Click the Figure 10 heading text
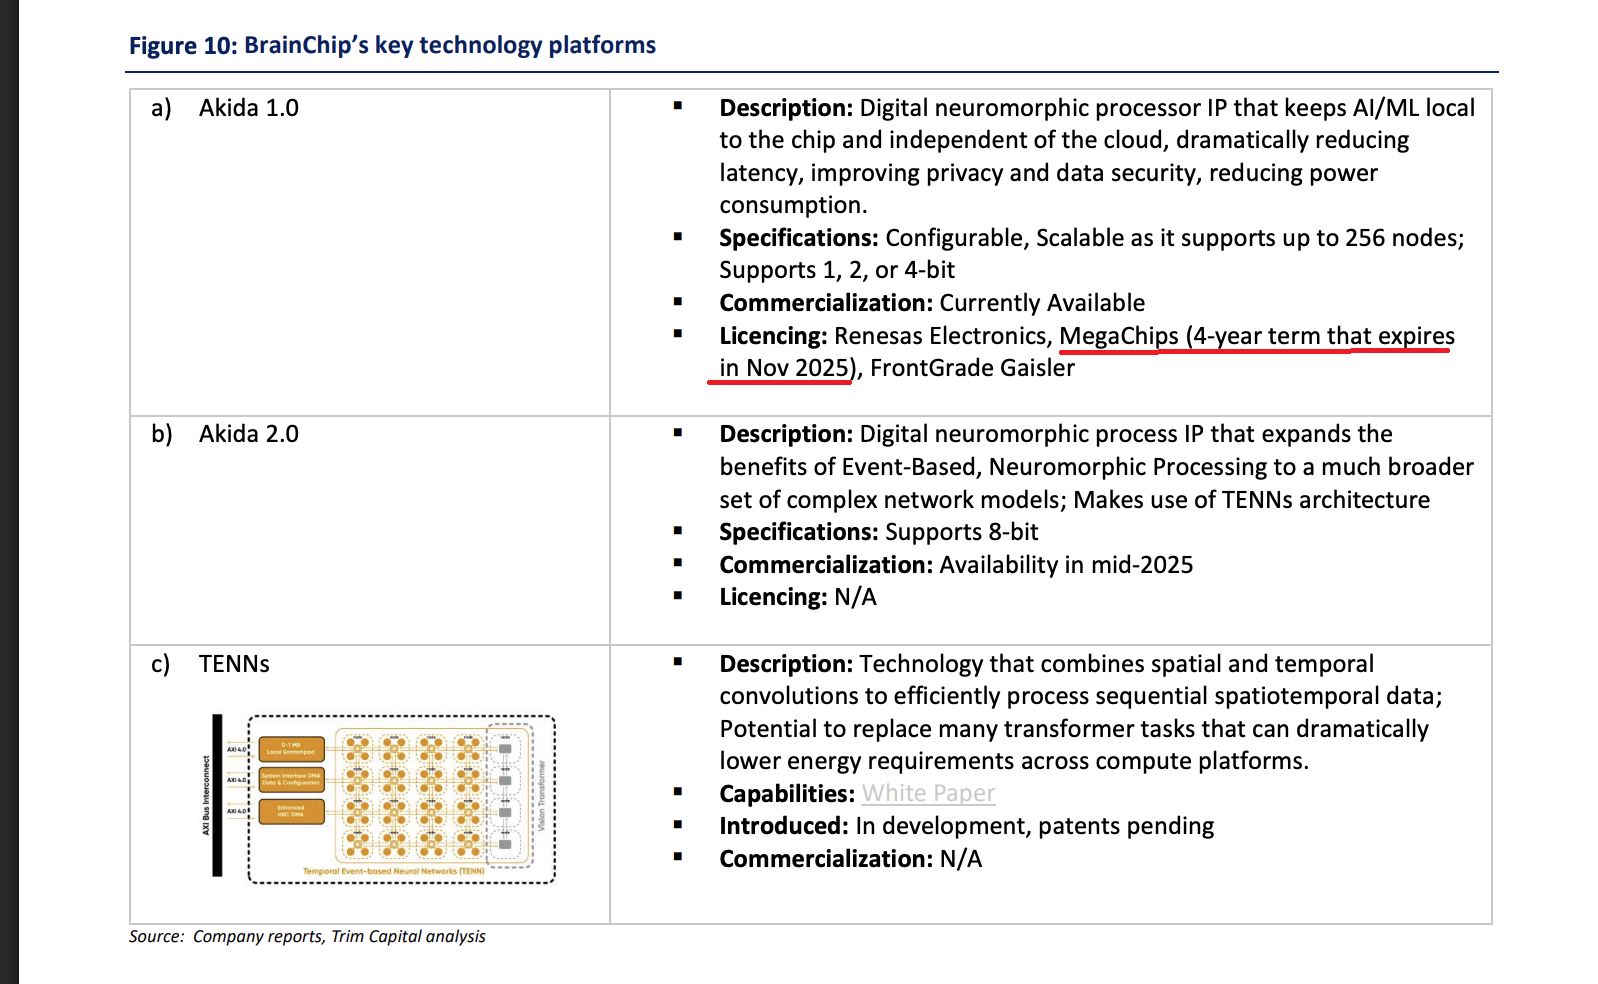The width and height of the screenshot is (1598, 984). [392, 45]
